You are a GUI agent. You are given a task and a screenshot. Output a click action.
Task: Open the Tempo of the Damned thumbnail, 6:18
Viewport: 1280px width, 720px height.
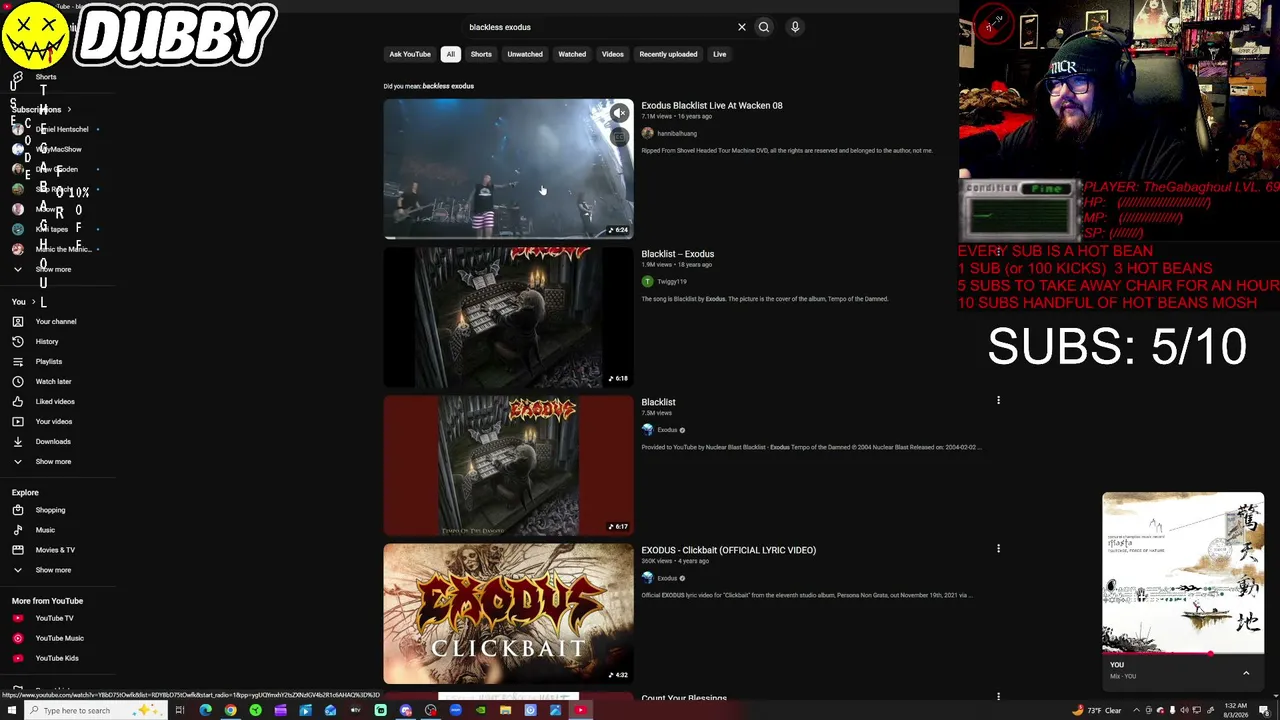[x=508, y=317]
